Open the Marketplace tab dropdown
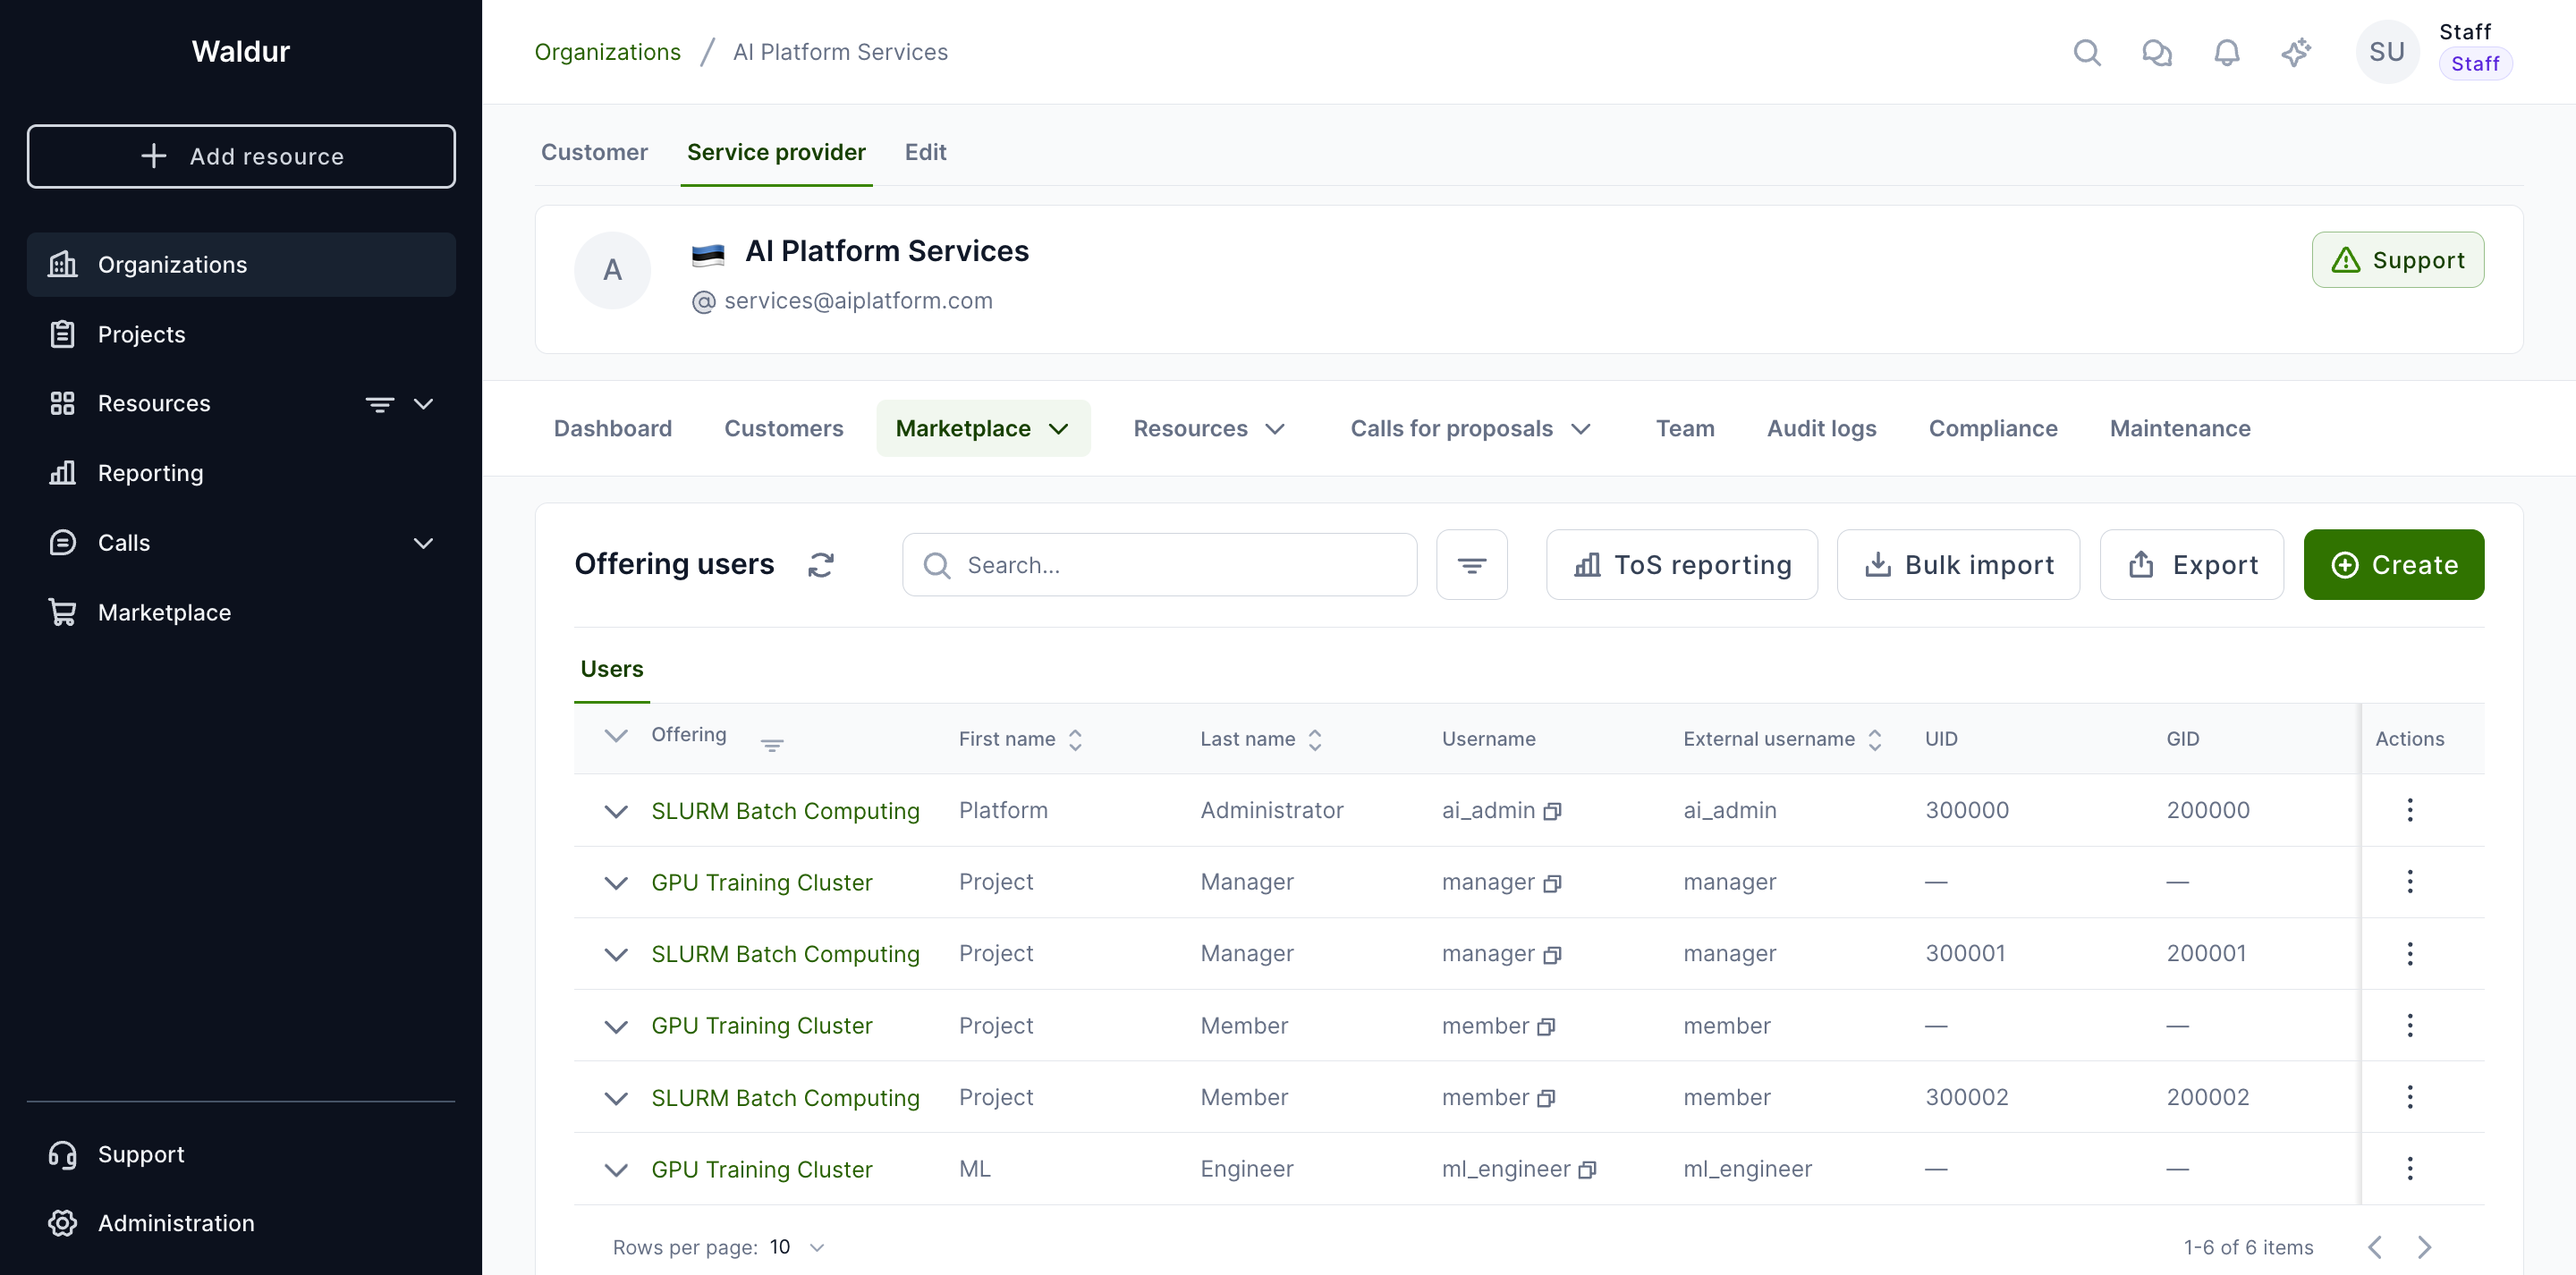The image size is (2576, 1275). click(x=983, y=429)
